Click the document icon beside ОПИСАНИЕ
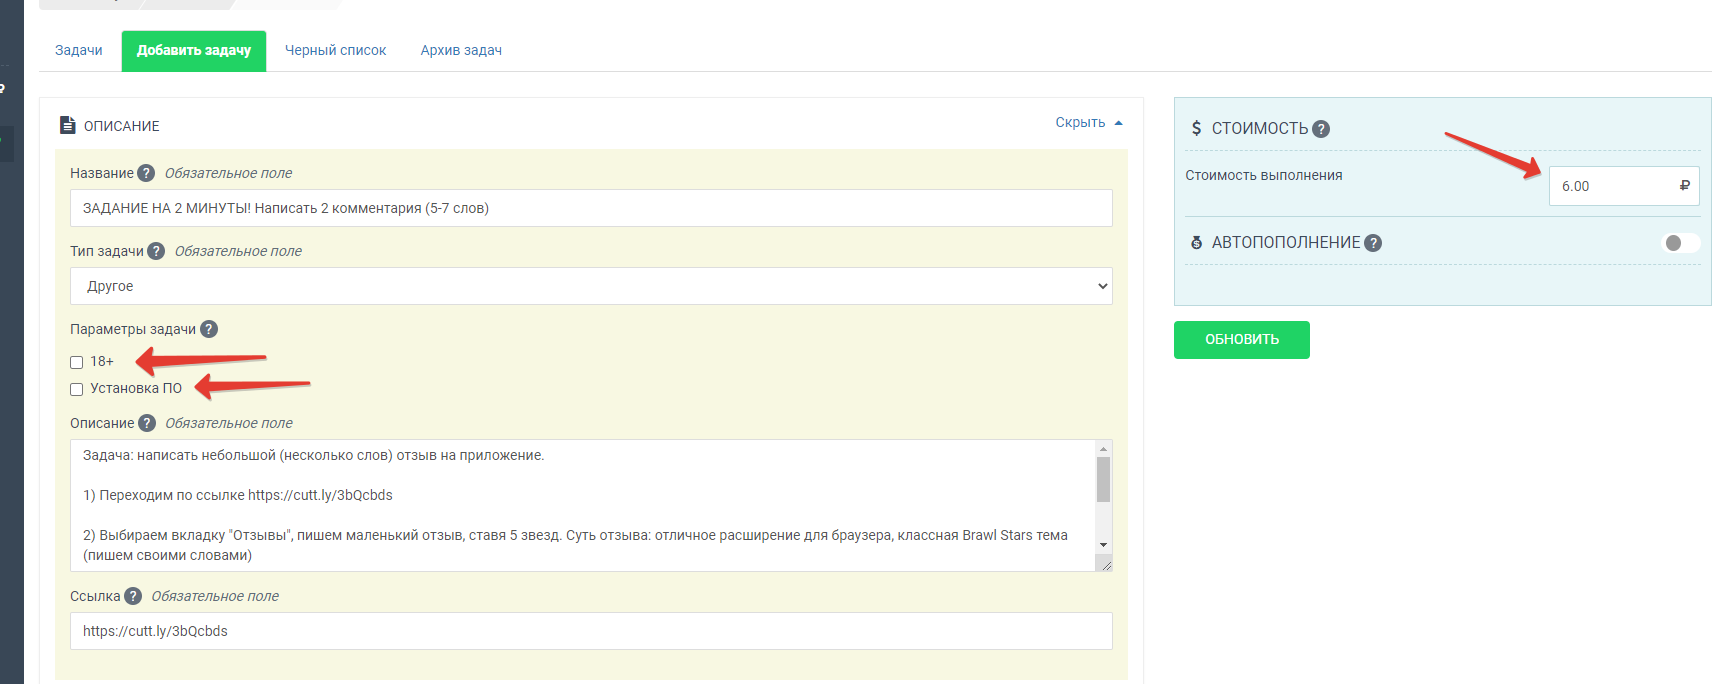Image resolution: width=1722 pixels, height=684 pixels. pyautogui.click(x=68, y=125)
